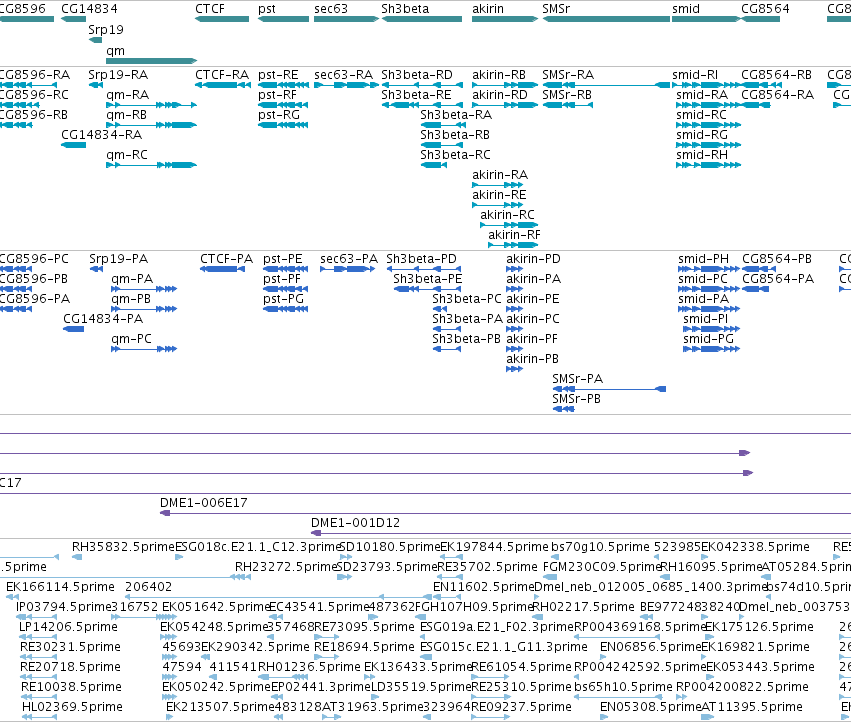Click transcript akirin-RA
Viewport: 851px width, 722px height.
(498, 185)
